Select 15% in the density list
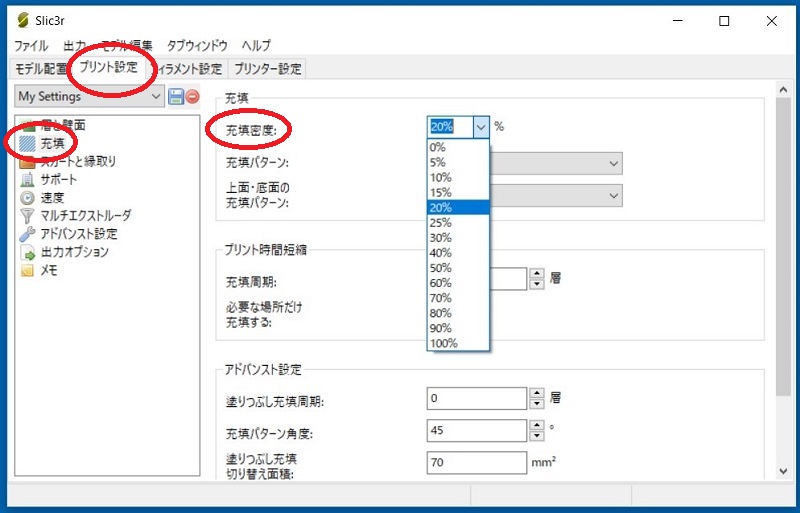The image size is (800, 513). pos(458,192)
